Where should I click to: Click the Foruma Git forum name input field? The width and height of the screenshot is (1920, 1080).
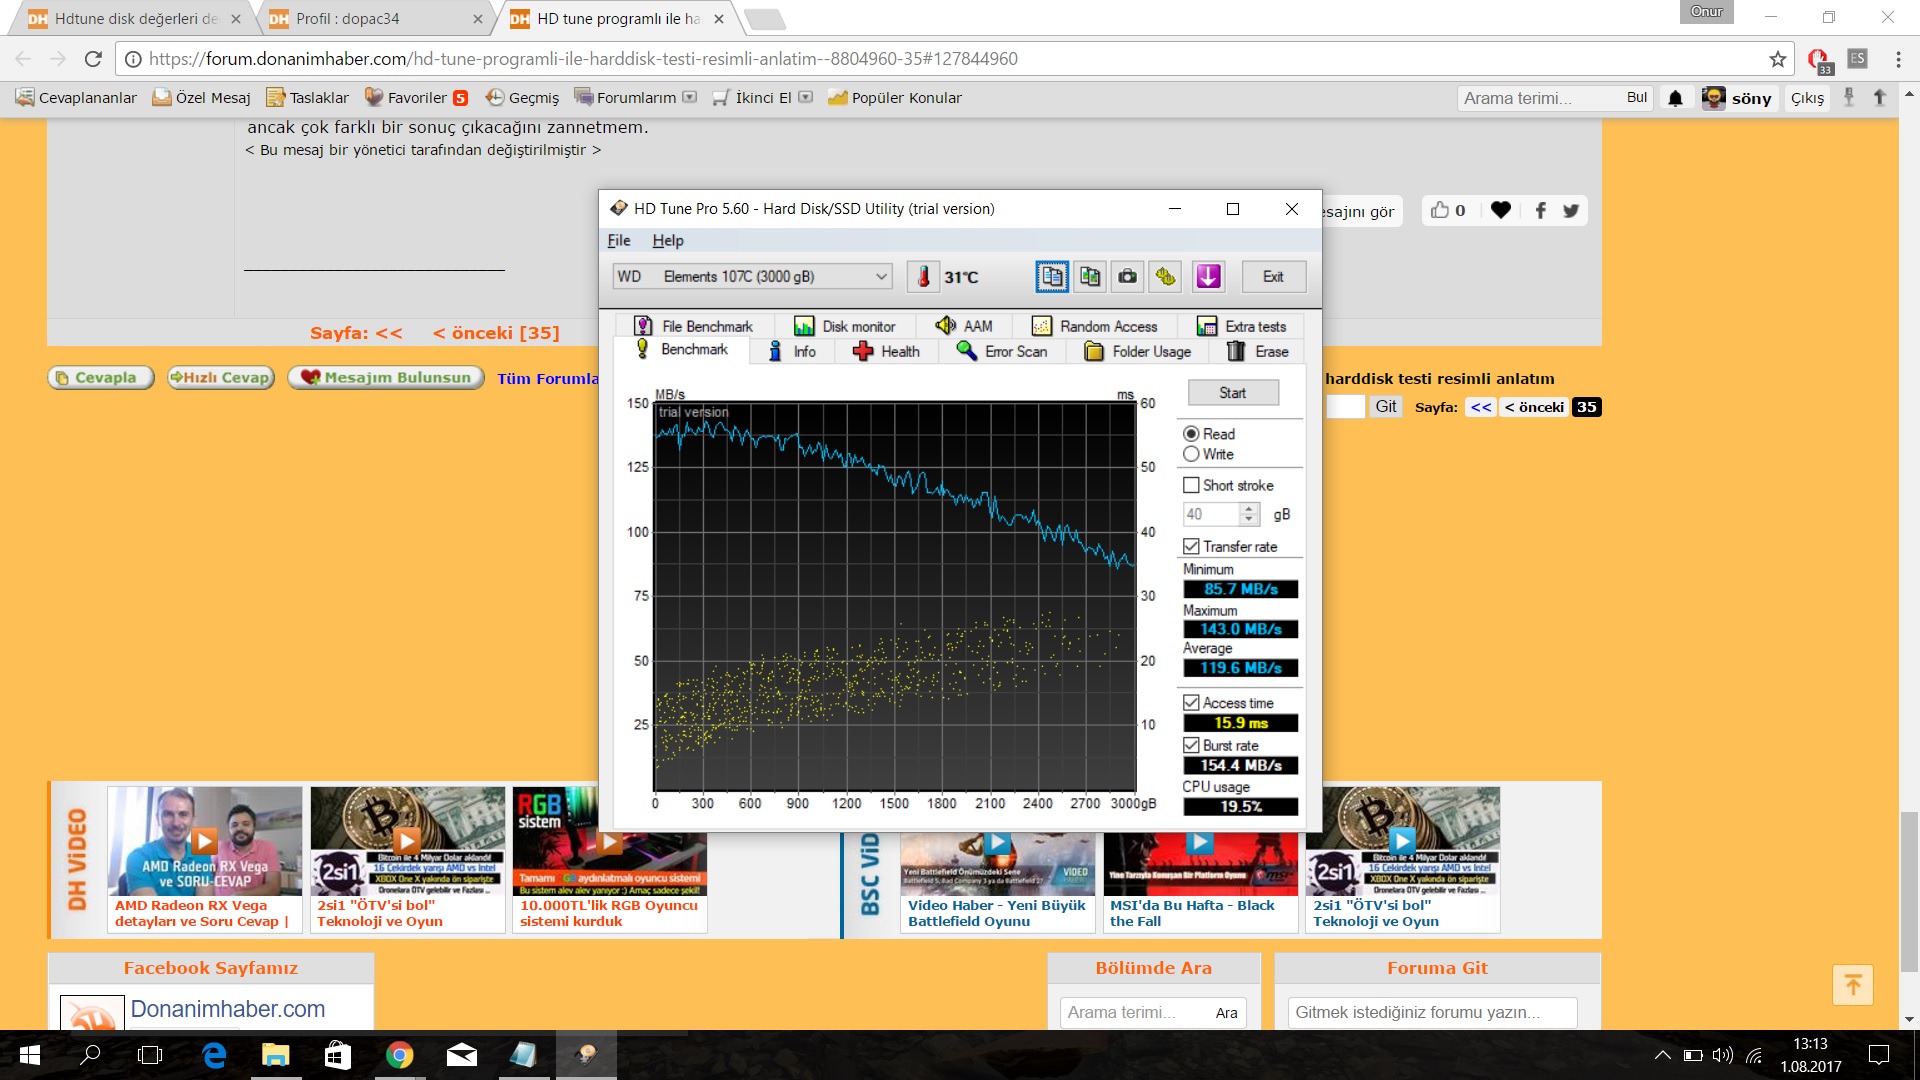(x=1431, y=1012)
